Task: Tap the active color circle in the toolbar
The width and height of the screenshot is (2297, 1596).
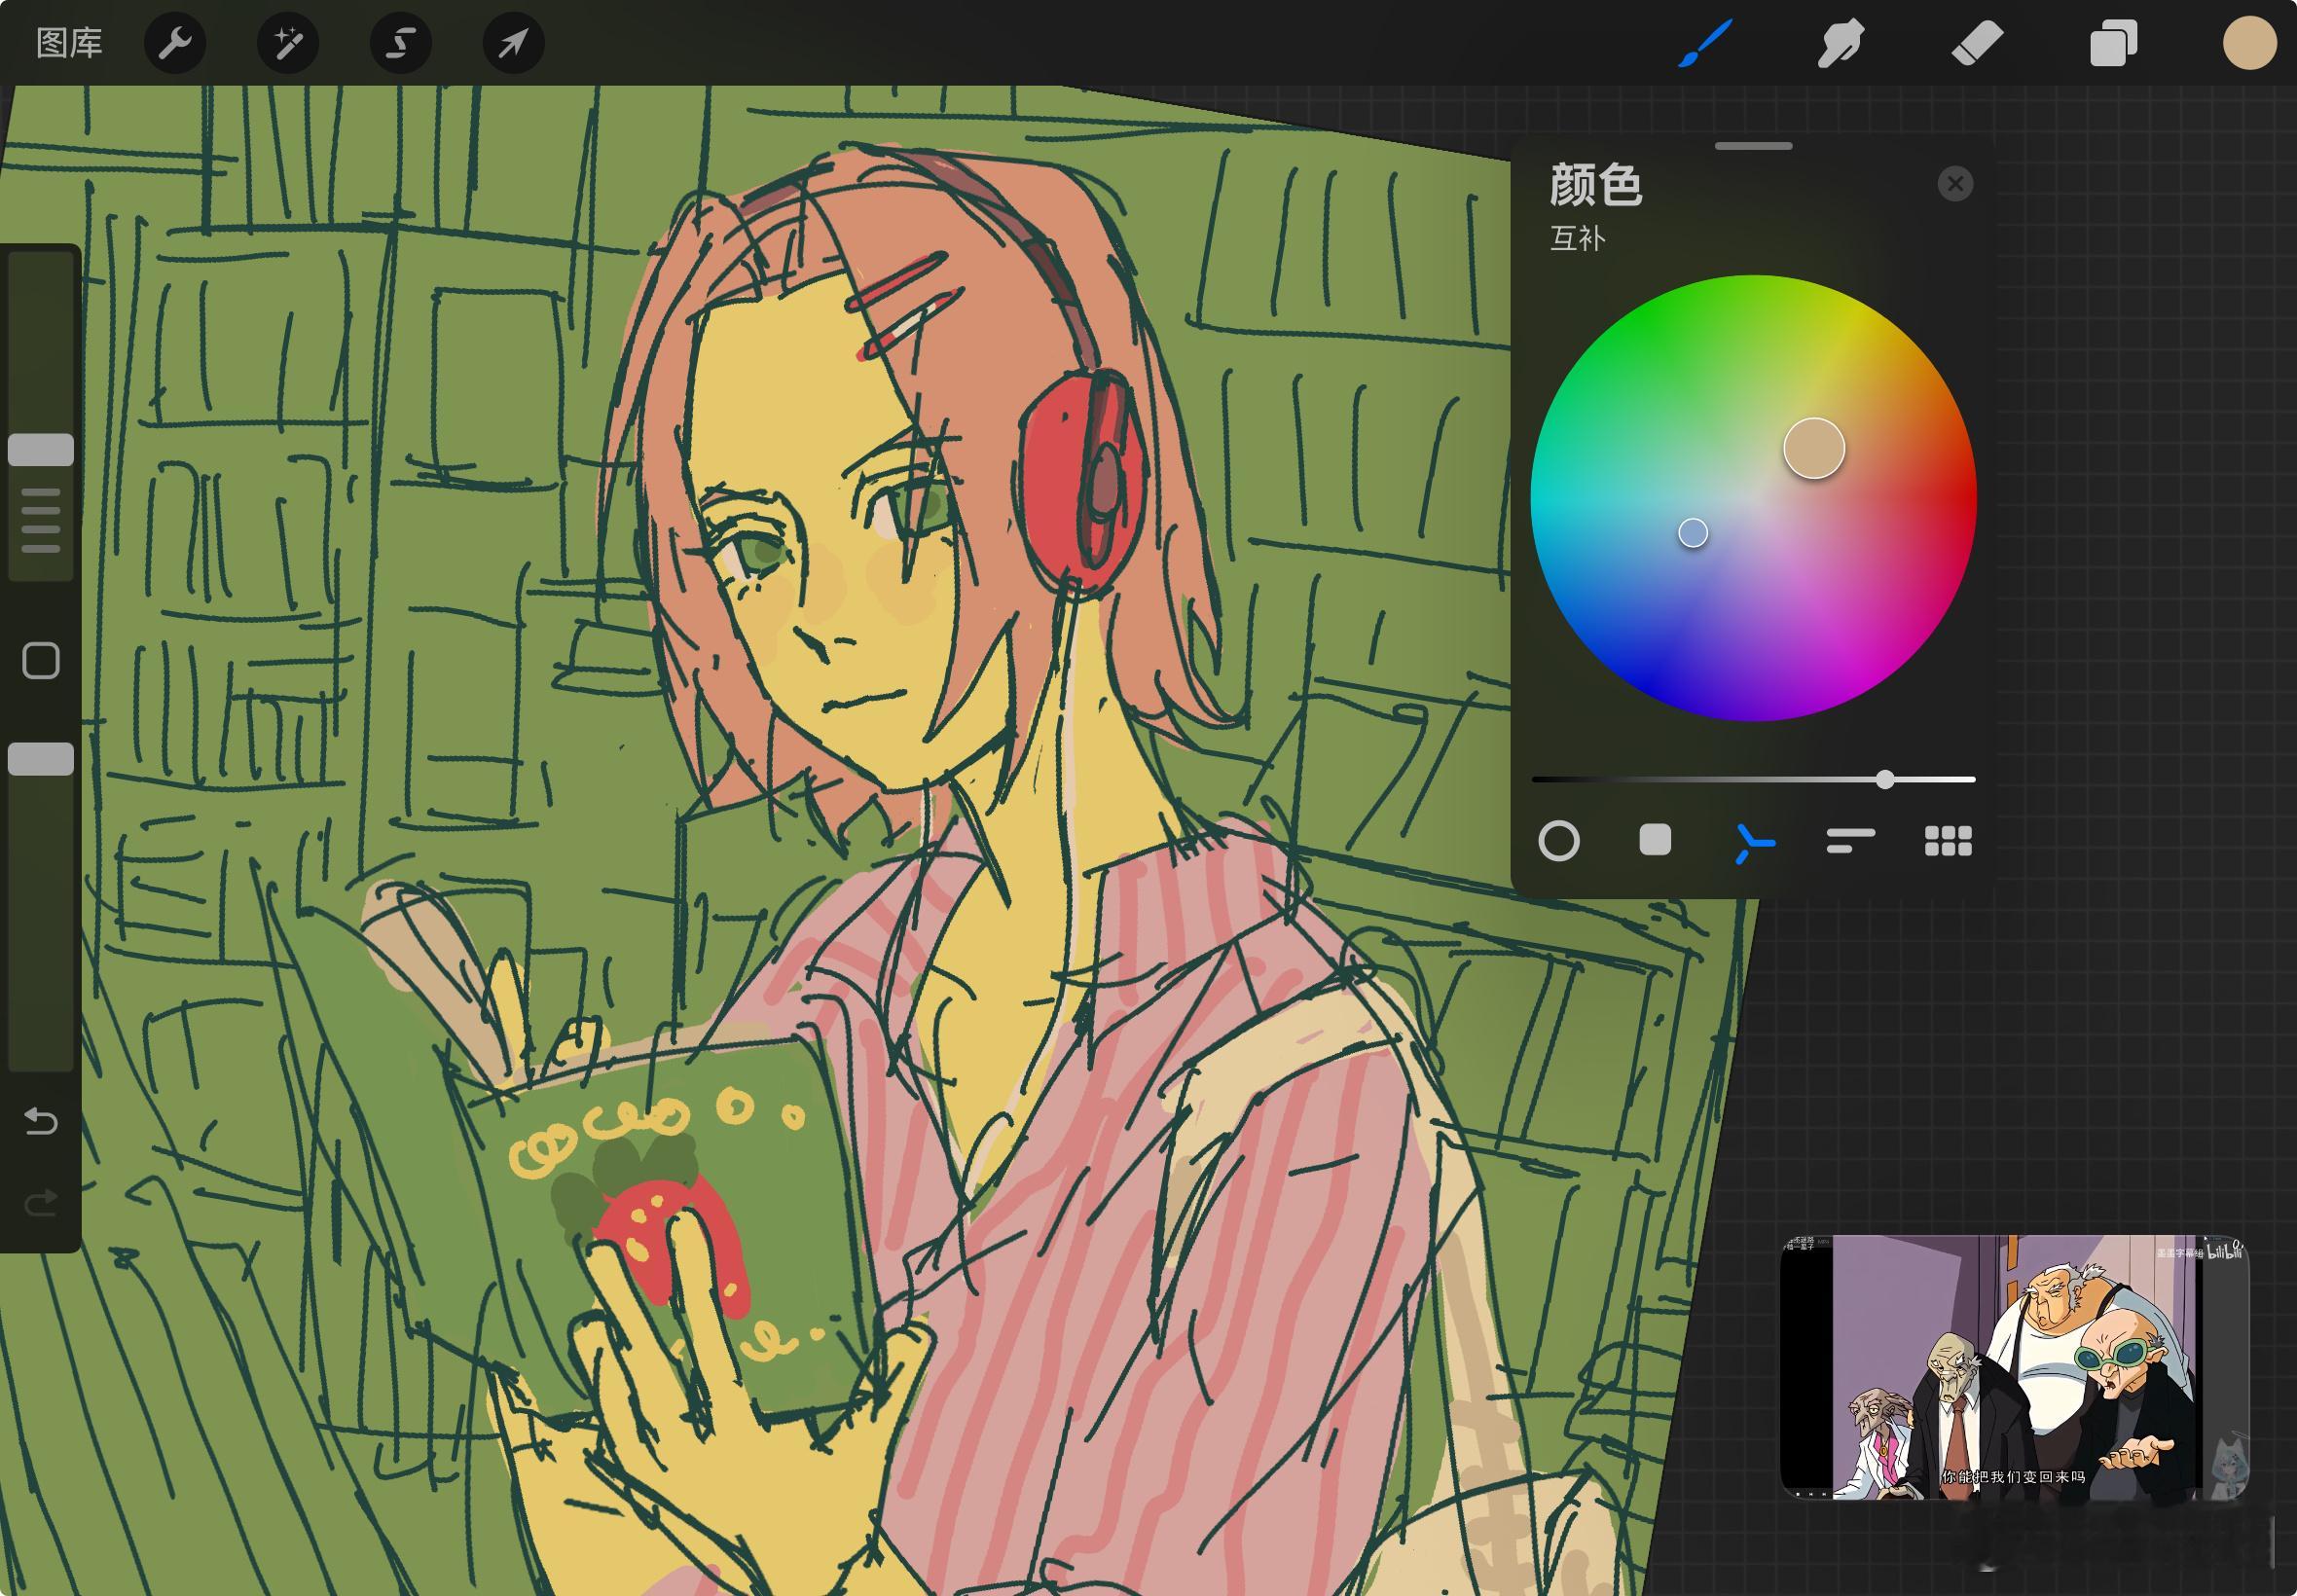Action: click(2250, 43)
